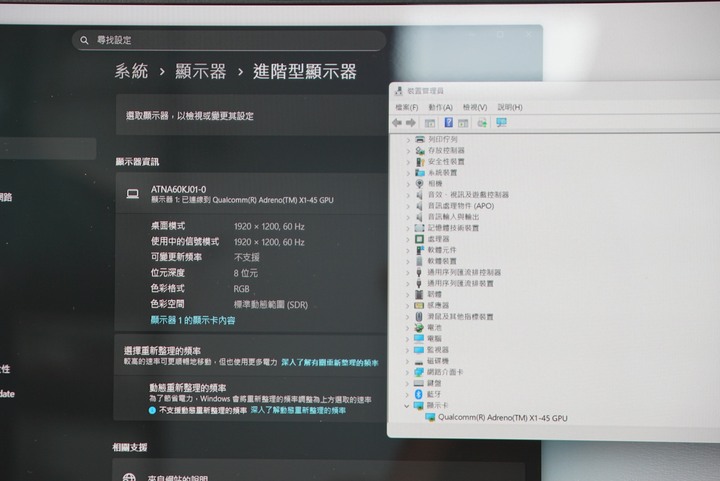Image resolution: width=720 pixels, height=481 pixels.
Task: Expand the 監視器 node
Action: [407, 350]
